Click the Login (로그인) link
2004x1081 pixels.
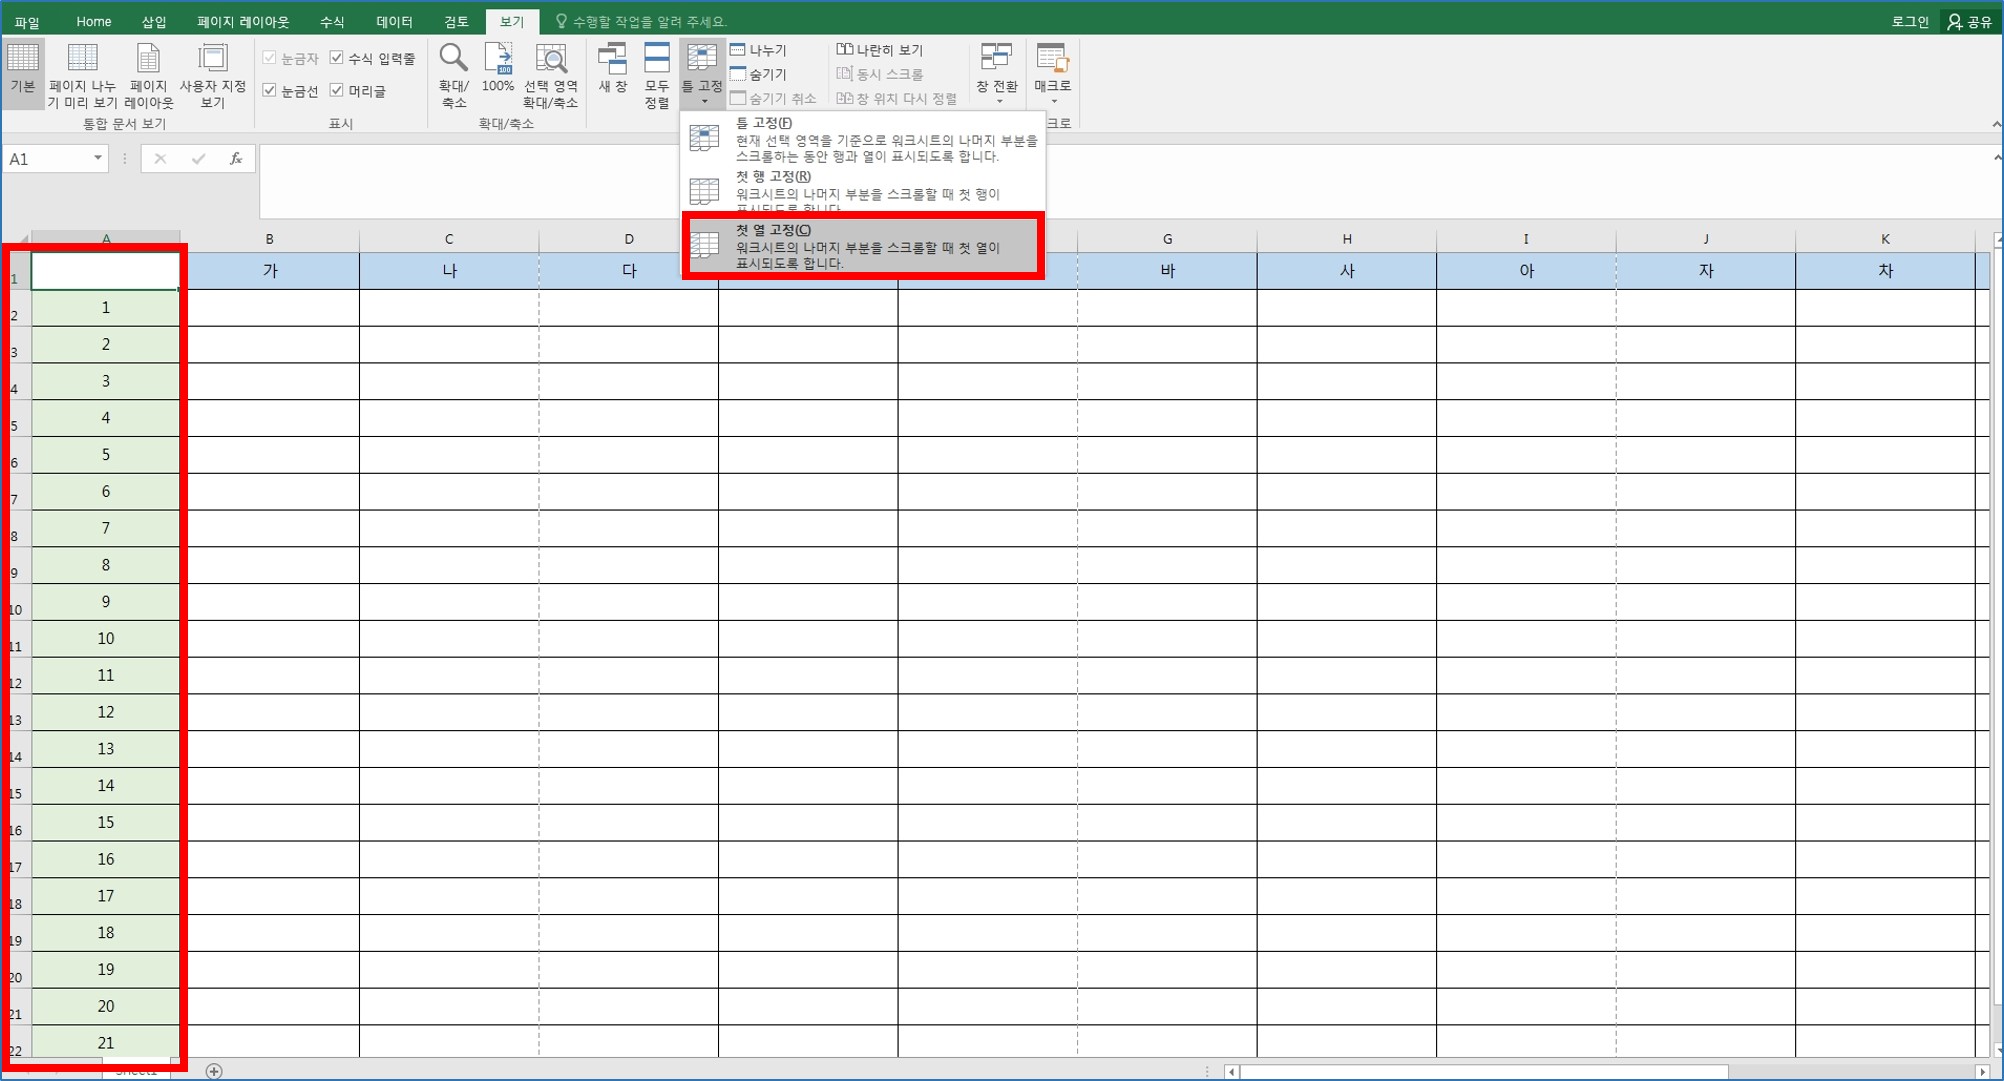[1909, 21]
